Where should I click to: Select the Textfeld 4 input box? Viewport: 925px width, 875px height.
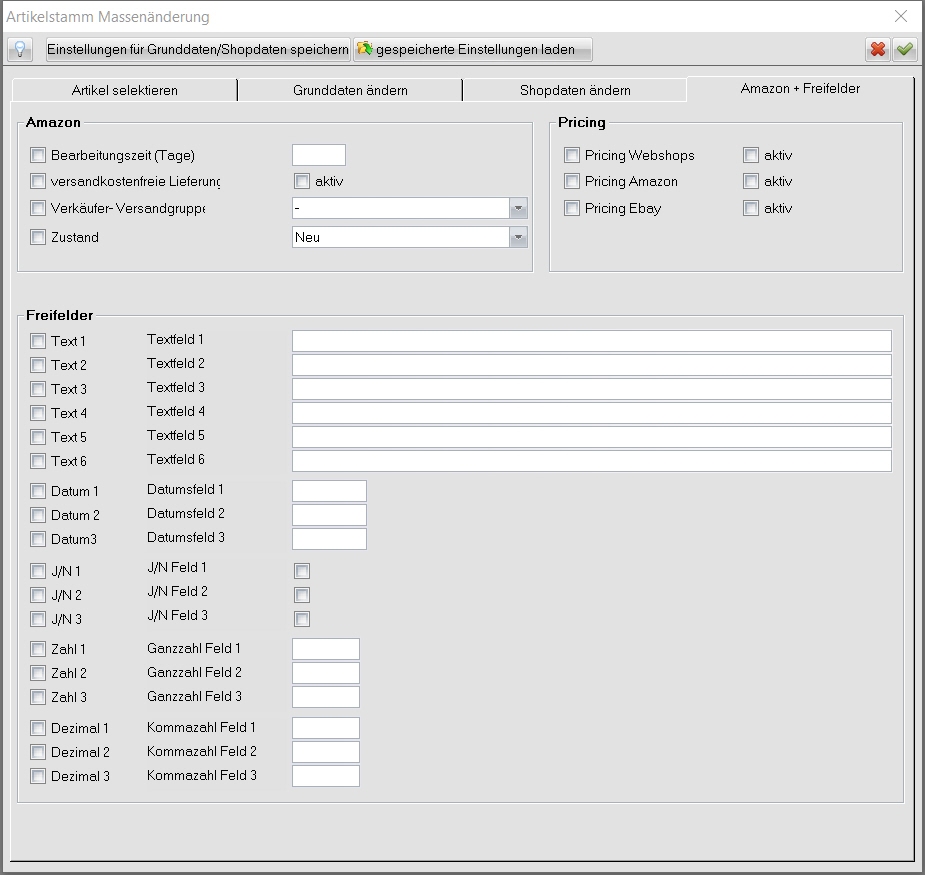coord(592,413)
